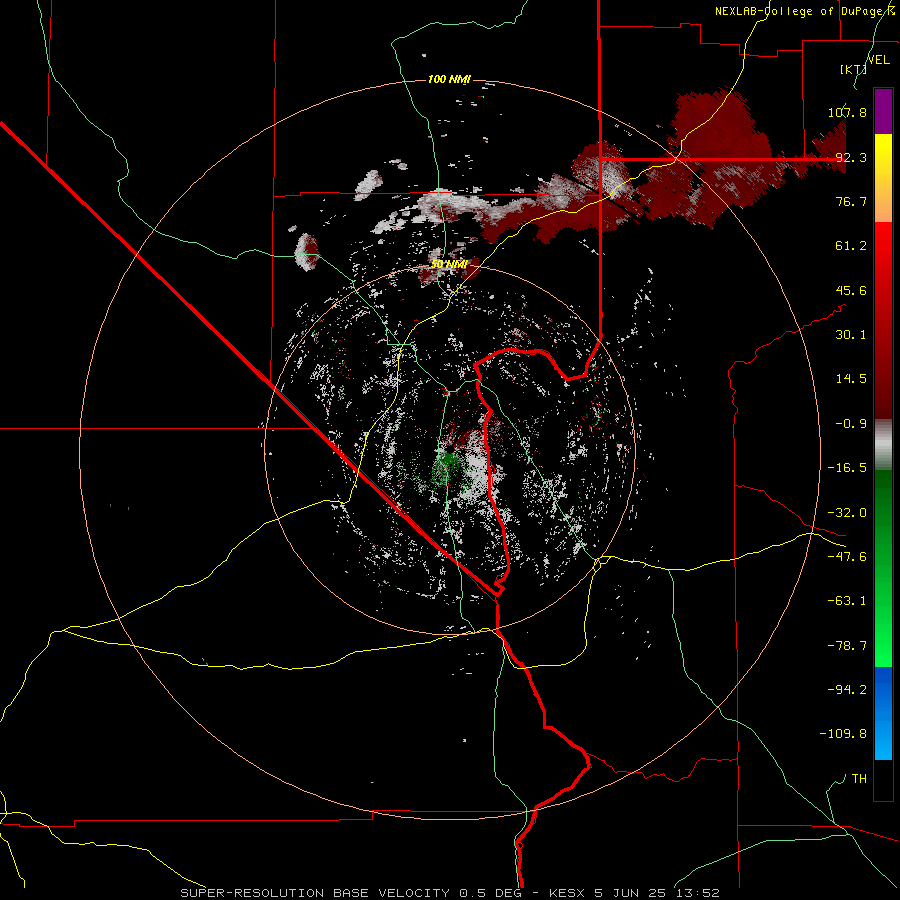Click the 14.5 velocity scale label
900x900 pixels.
pos(851,379)
